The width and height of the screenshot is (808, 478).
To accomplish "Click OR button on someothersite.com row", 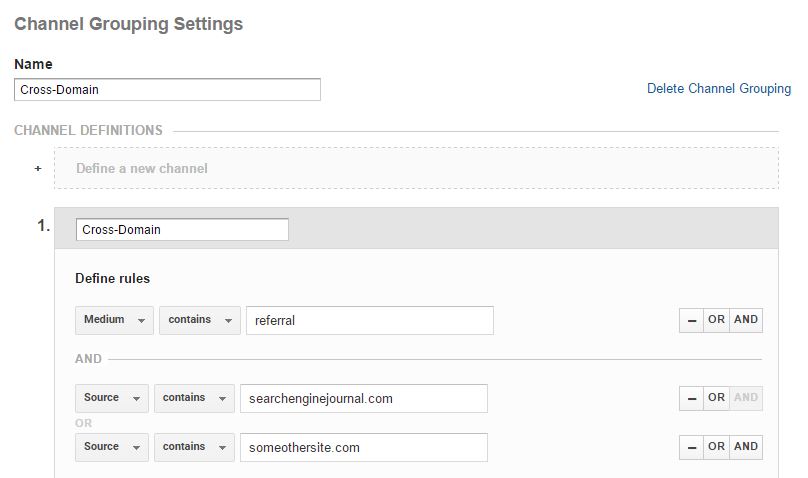I will pos(716,447).
